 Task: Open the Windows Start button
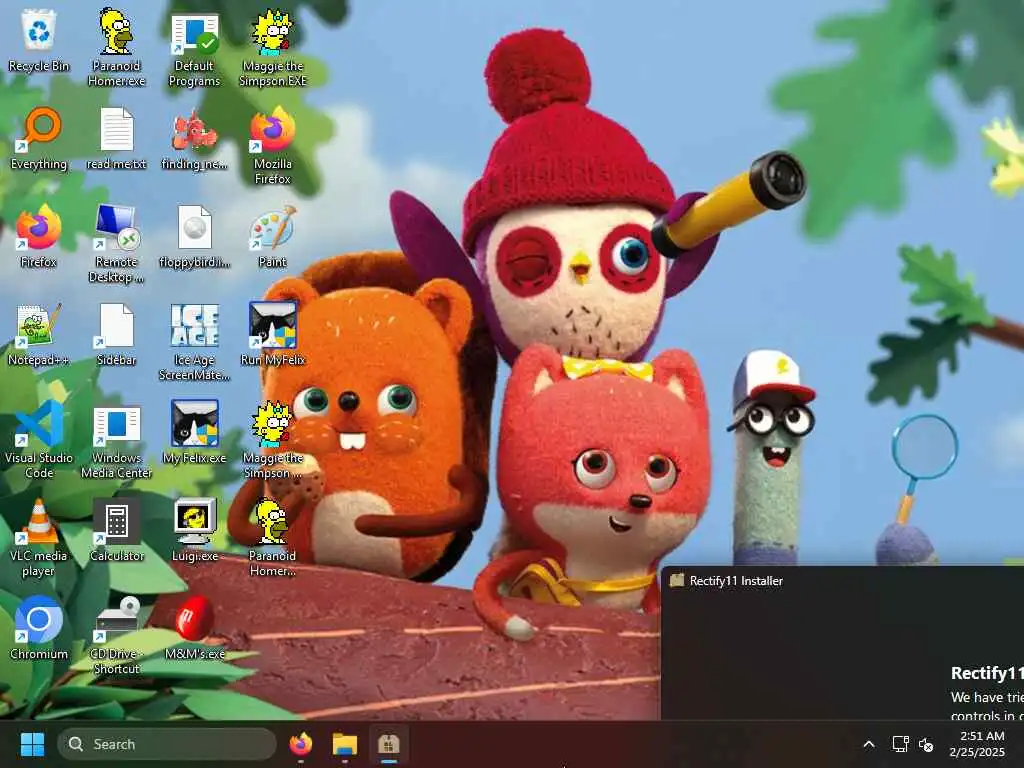click(x=32, y=744)
